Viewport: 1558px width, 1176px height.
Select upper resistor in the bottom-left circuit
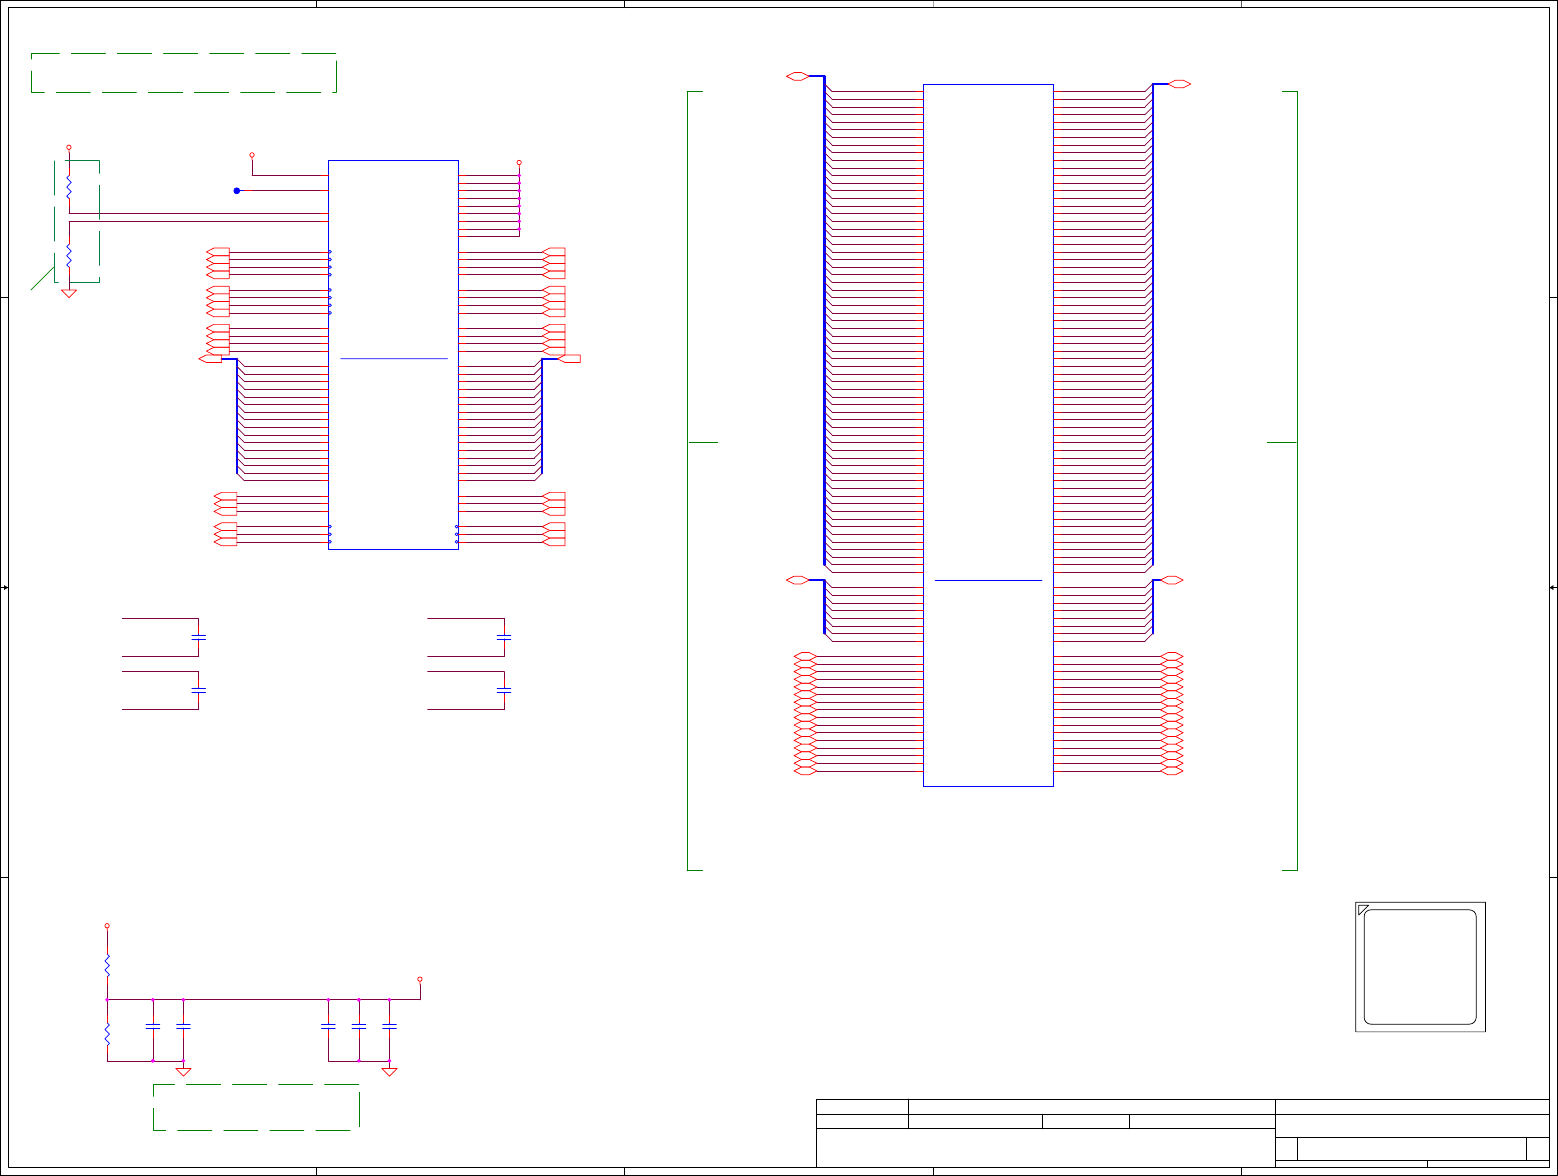[107, 965]
